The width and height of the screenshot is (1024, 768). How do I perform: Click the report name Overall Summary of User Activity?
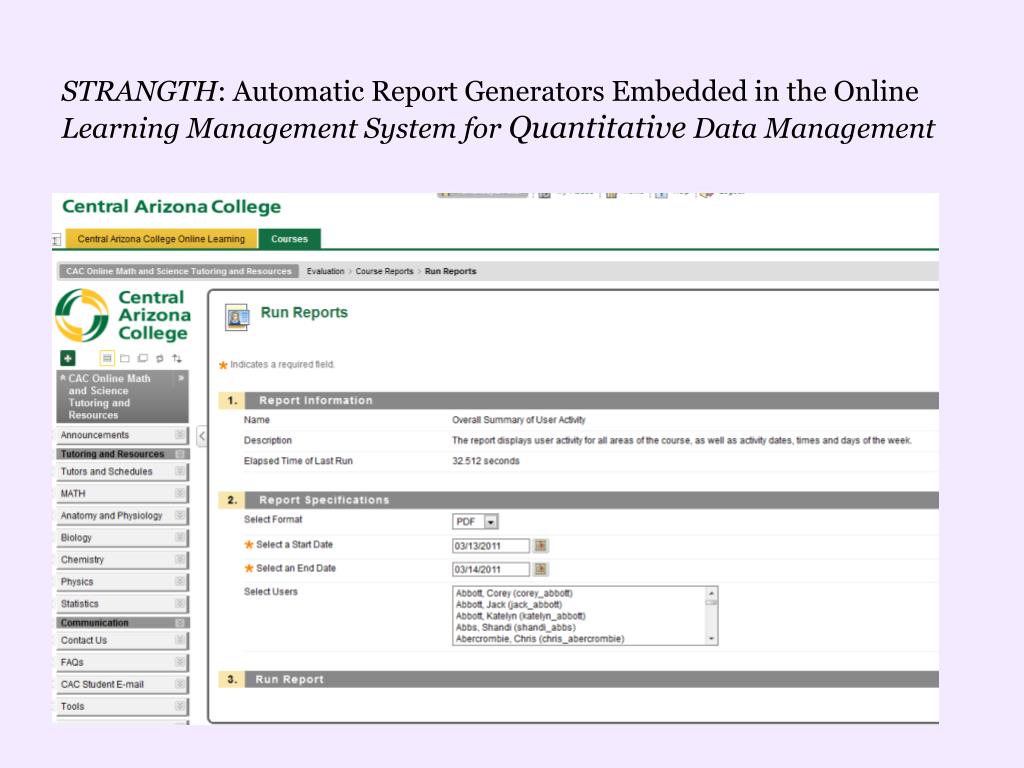(519, 420)
